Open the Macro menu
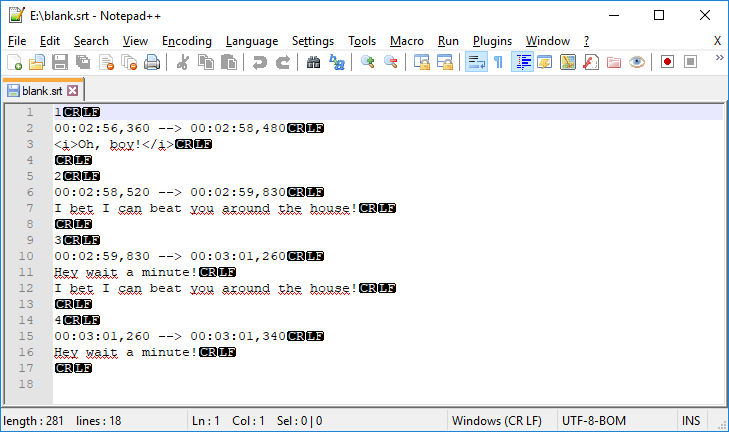Image resolution: width=729 pixels, height=432 pixels. [407, 41]
